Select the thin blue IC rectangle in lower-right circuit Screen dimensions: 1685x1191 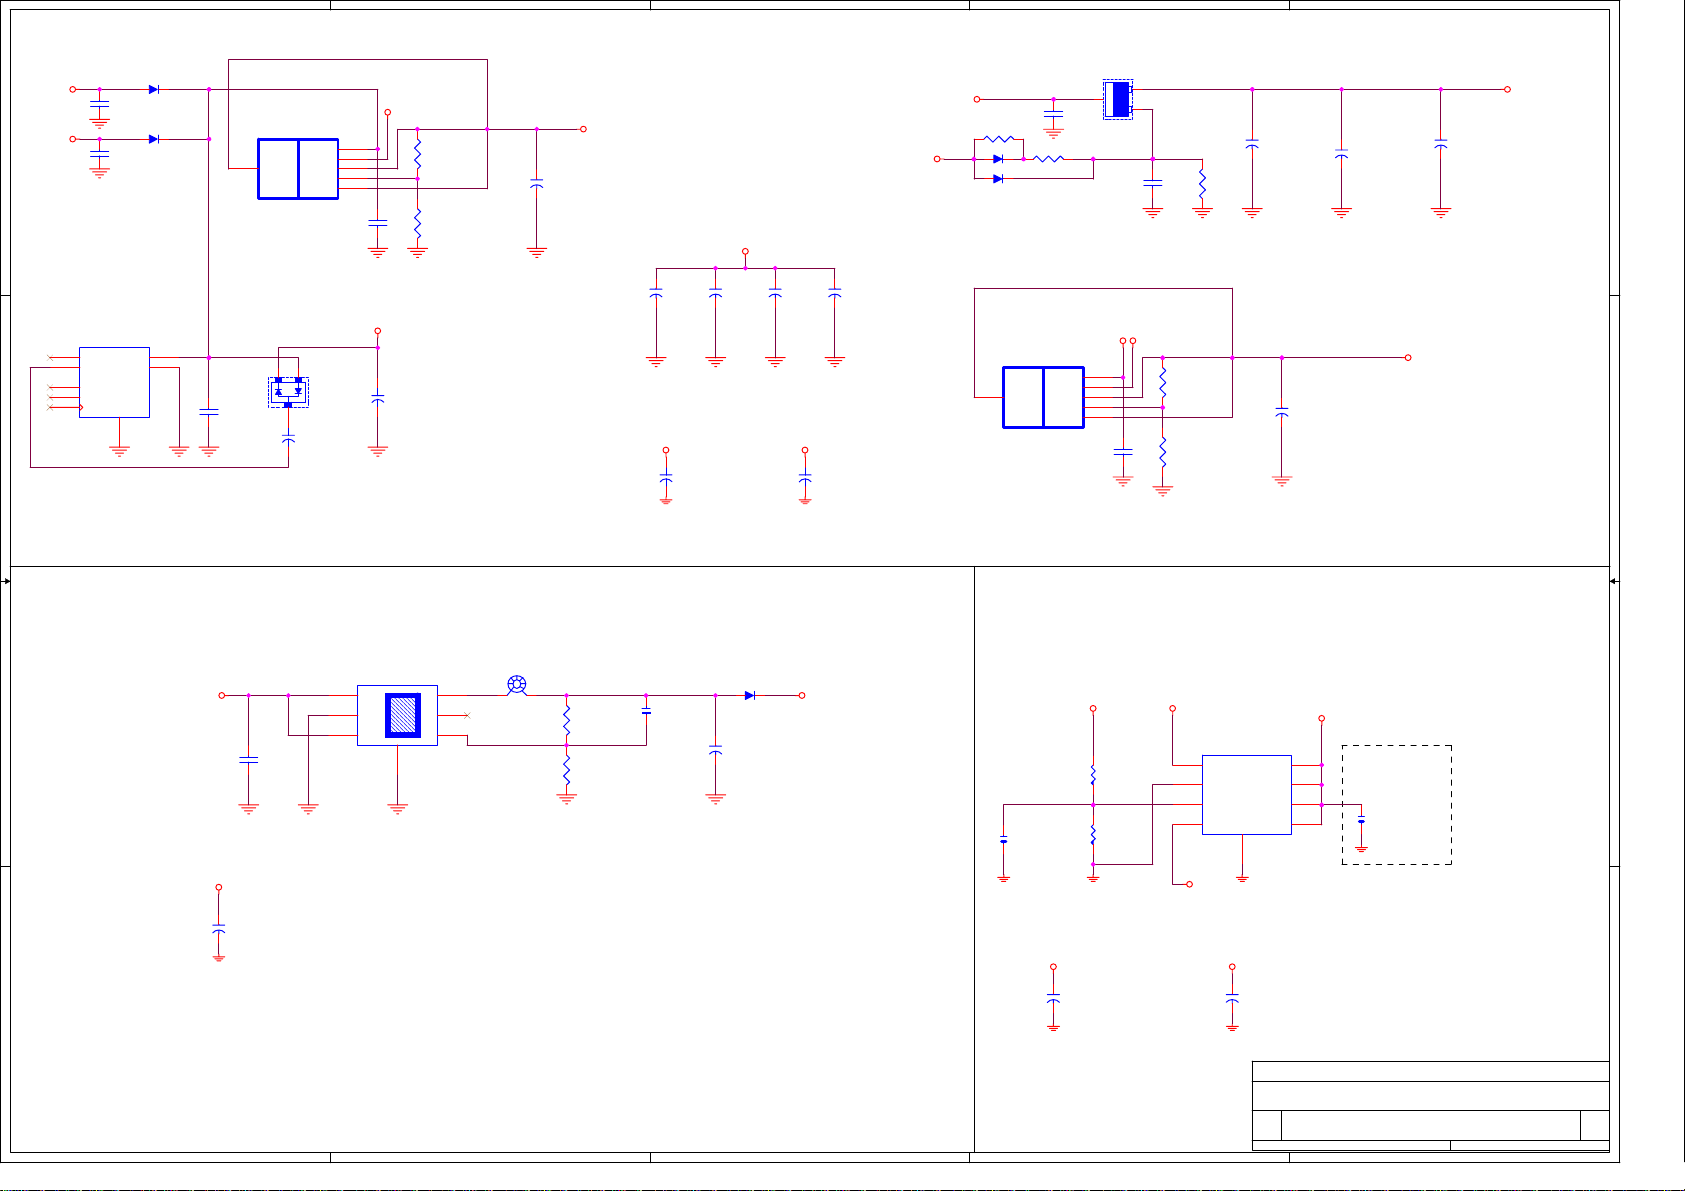point(1246,795)
